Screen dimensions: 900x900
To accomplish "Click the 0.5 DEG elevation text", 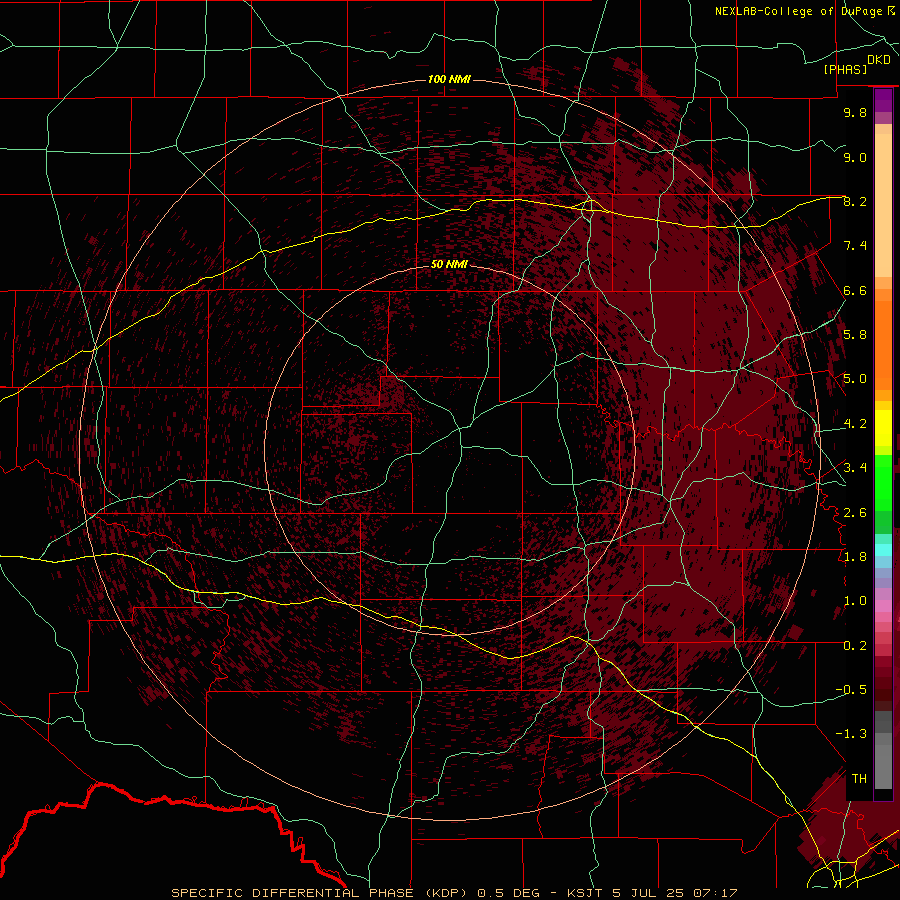I will click(x=509, y=893).
